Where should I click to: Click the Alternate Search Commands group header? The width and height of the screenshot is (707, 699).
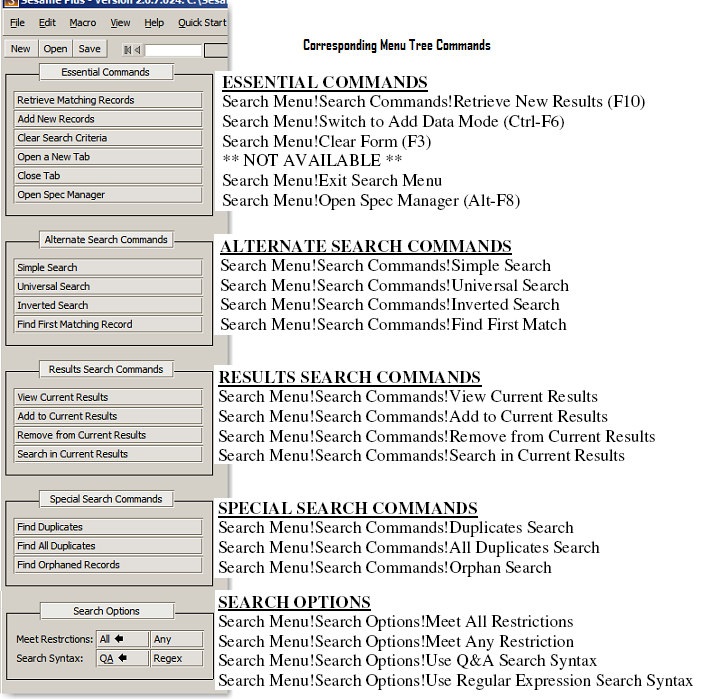[106, 239]
